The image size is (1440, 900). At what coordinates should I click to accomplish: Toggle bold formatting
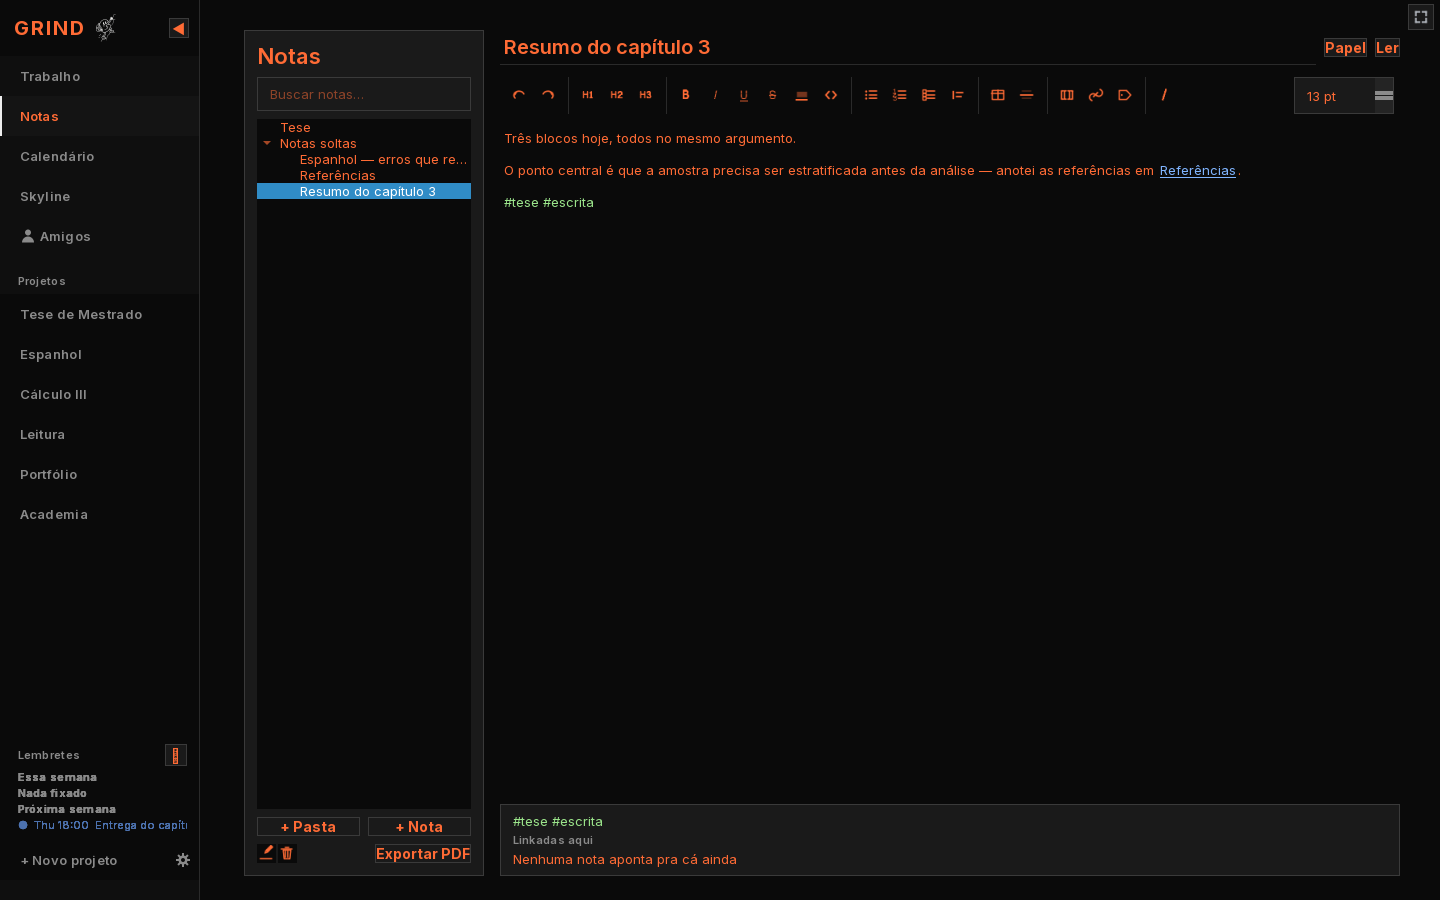[686, 95]
